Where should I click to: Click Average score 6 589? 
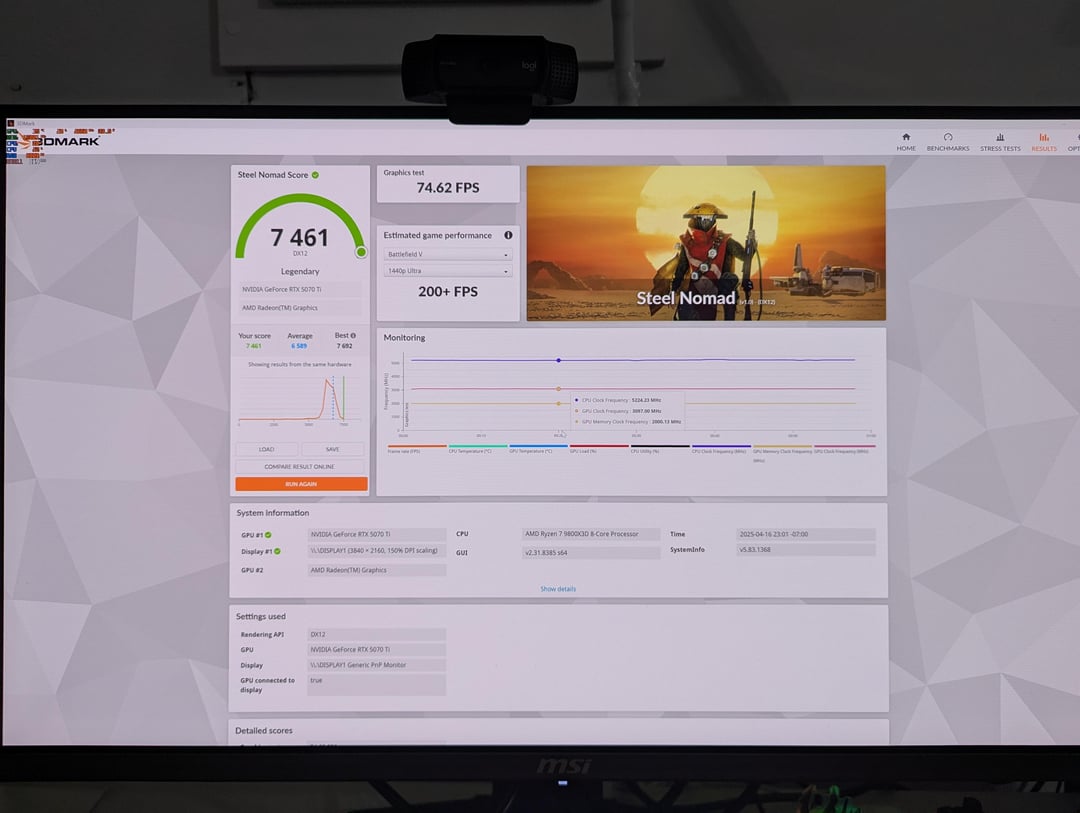(299, 346)
